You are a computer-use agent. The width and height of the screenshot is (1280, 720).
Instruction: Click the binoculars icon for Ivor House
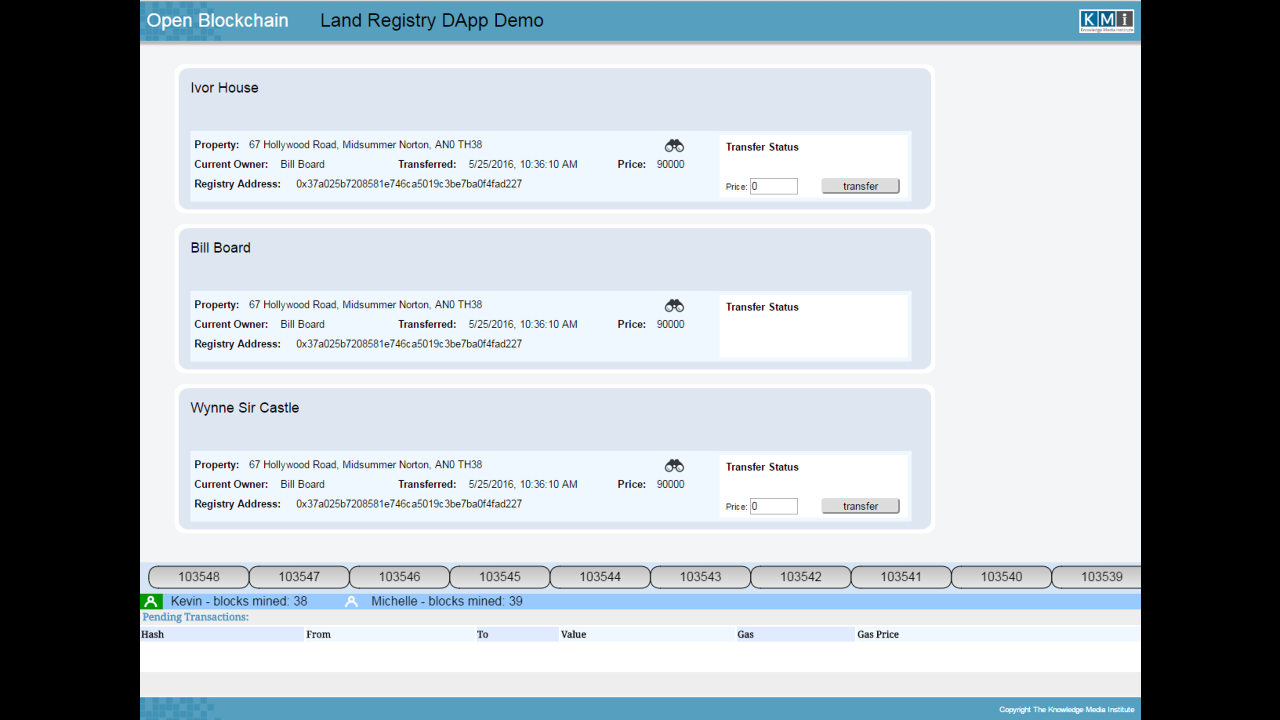tap(674, 144)
